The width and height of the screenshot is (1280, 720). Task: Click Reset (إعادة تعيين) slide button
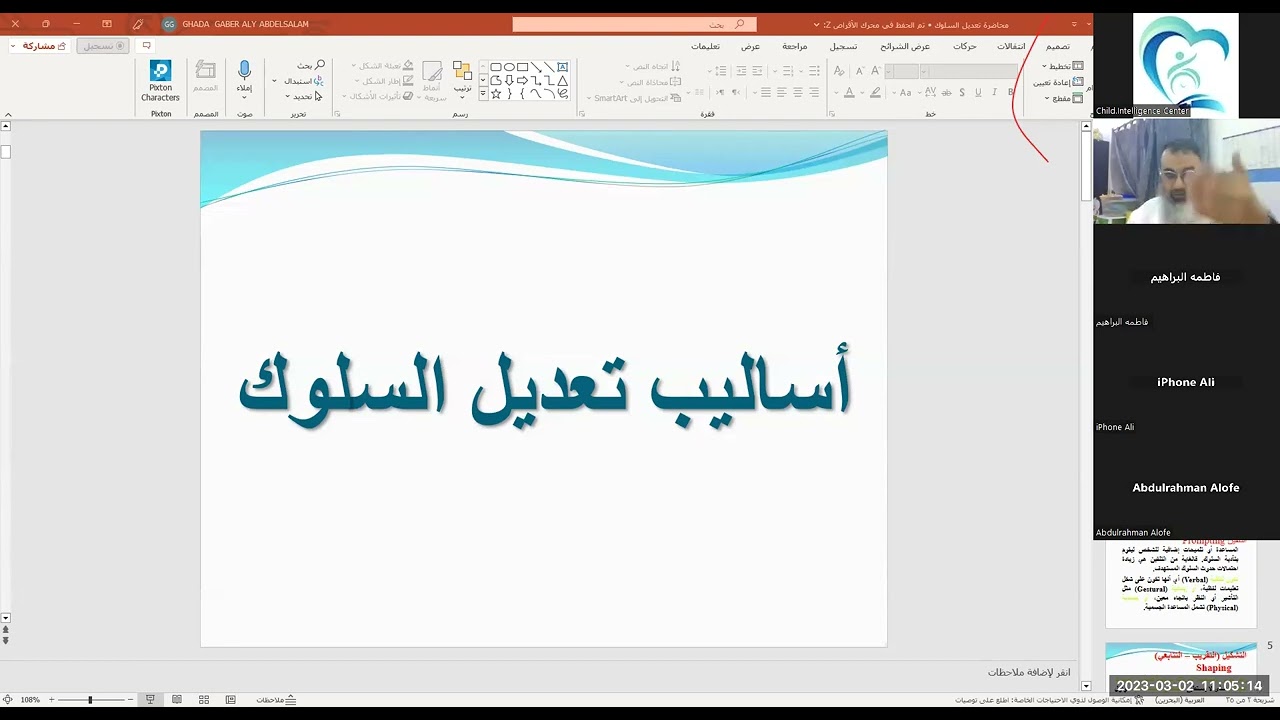point(1056,82)
